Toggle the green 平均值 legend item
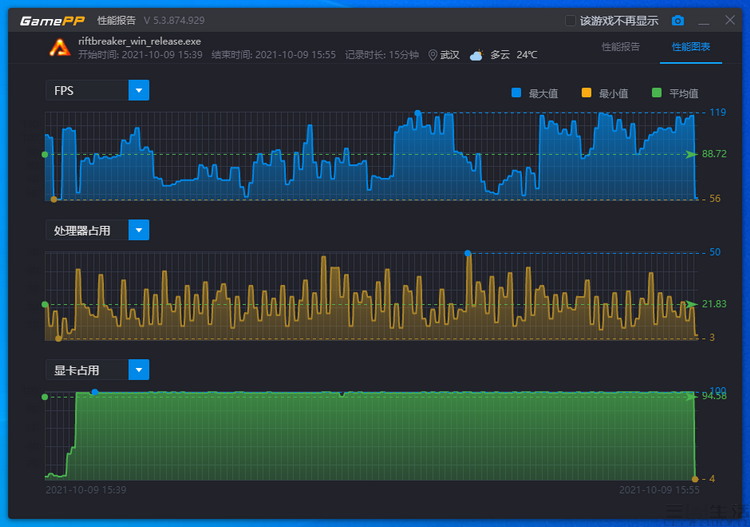This screenshot has width=750, height=527. coord(657,92)
